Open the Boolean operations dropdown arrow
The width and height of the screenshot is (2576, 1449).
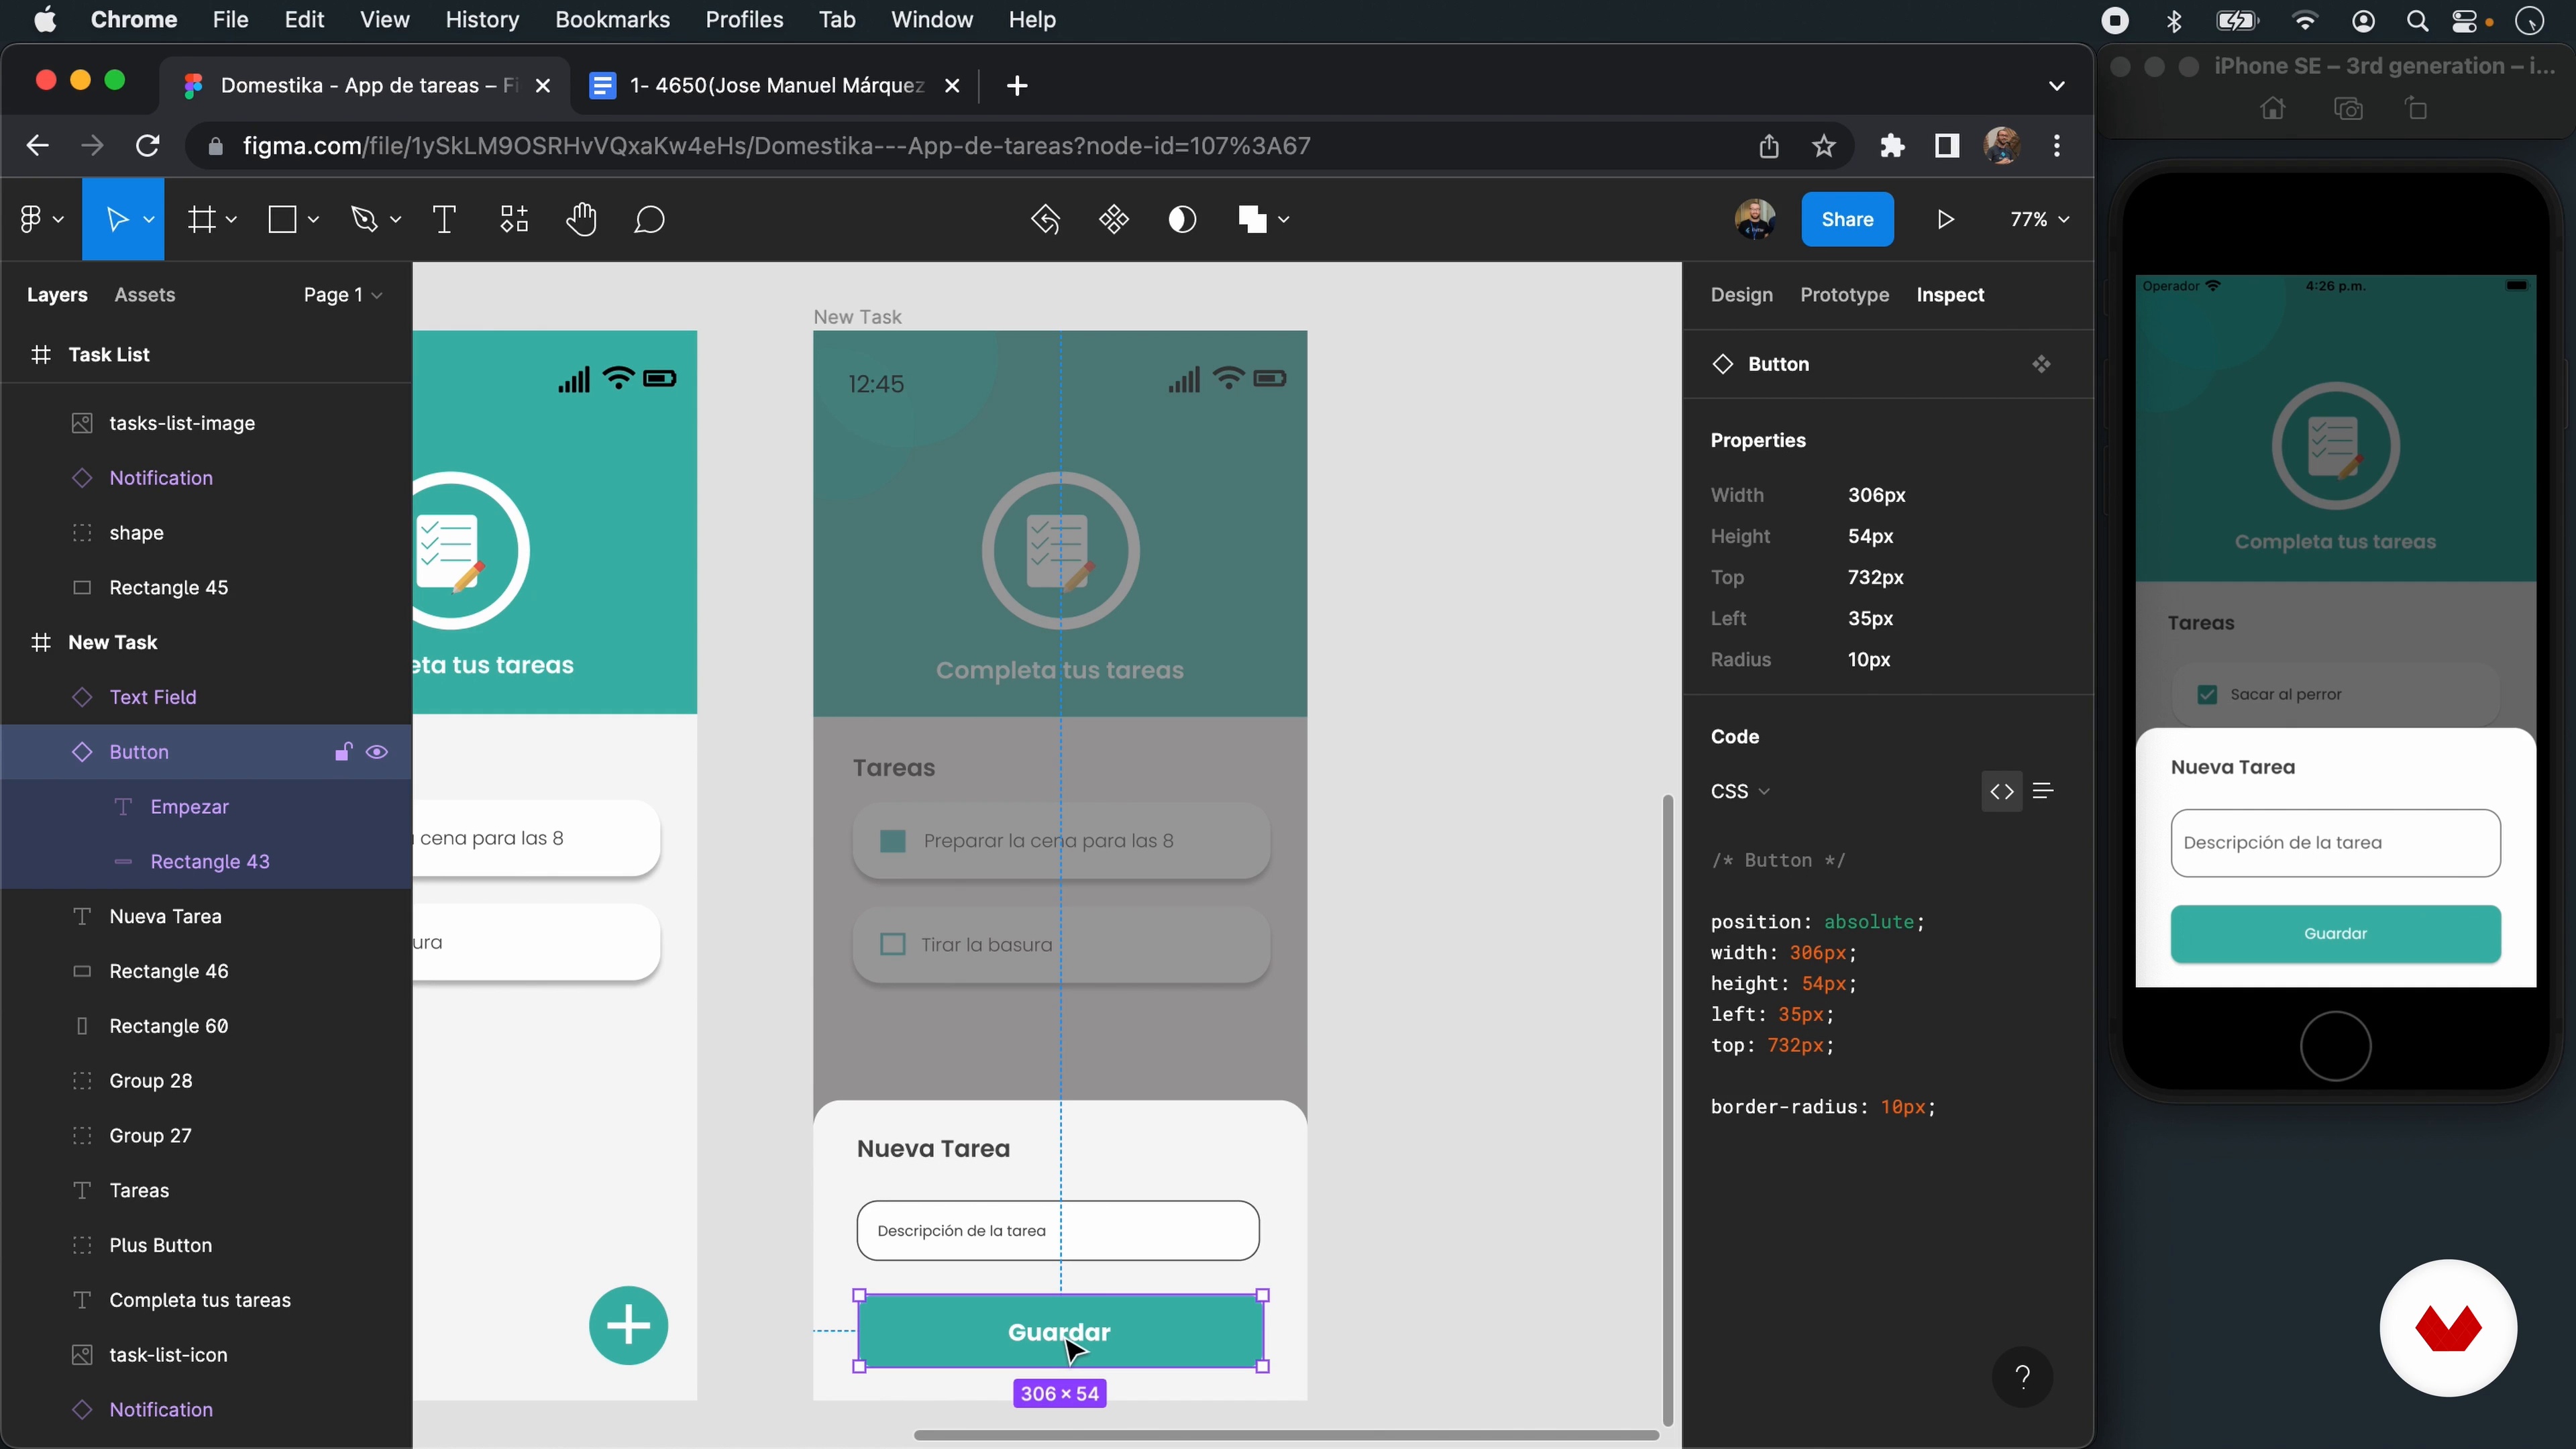pyautogui.click(x=1283, y=219)
